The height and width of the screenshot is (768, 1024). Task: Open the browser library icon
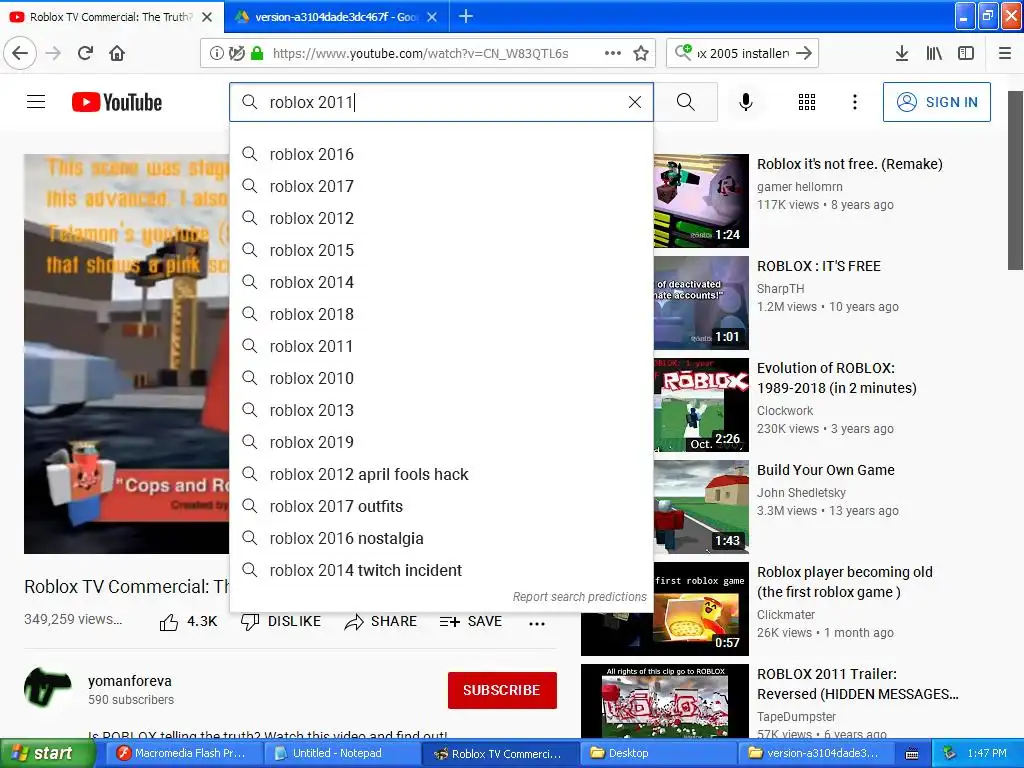[934, 53]
